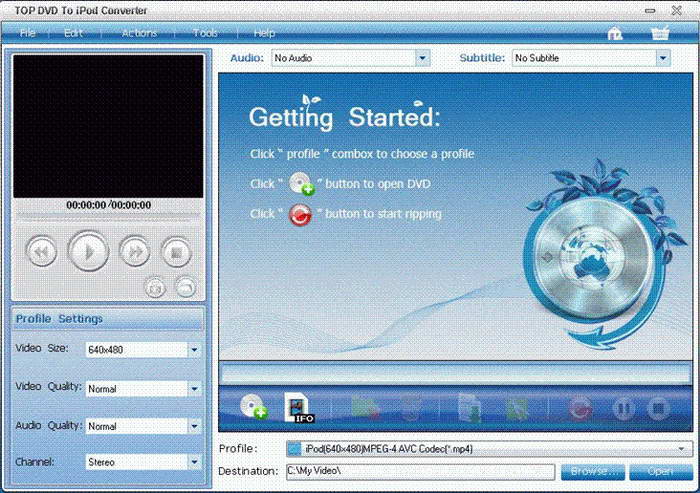Click the 'Profile Settings' heading
Image resolution: width=700 pixels, height=493 pixels.
[x=59, y=319]
